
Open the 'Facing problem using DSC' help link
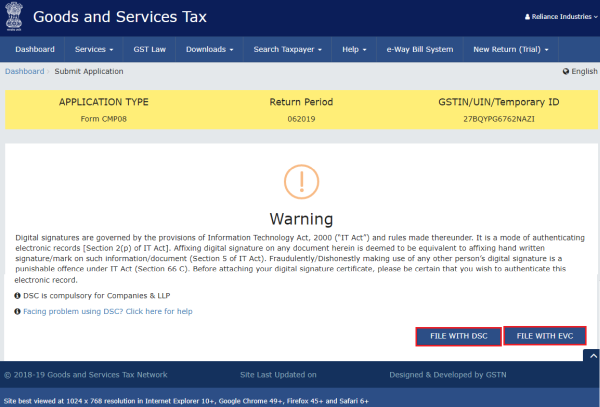coord(108,311)
